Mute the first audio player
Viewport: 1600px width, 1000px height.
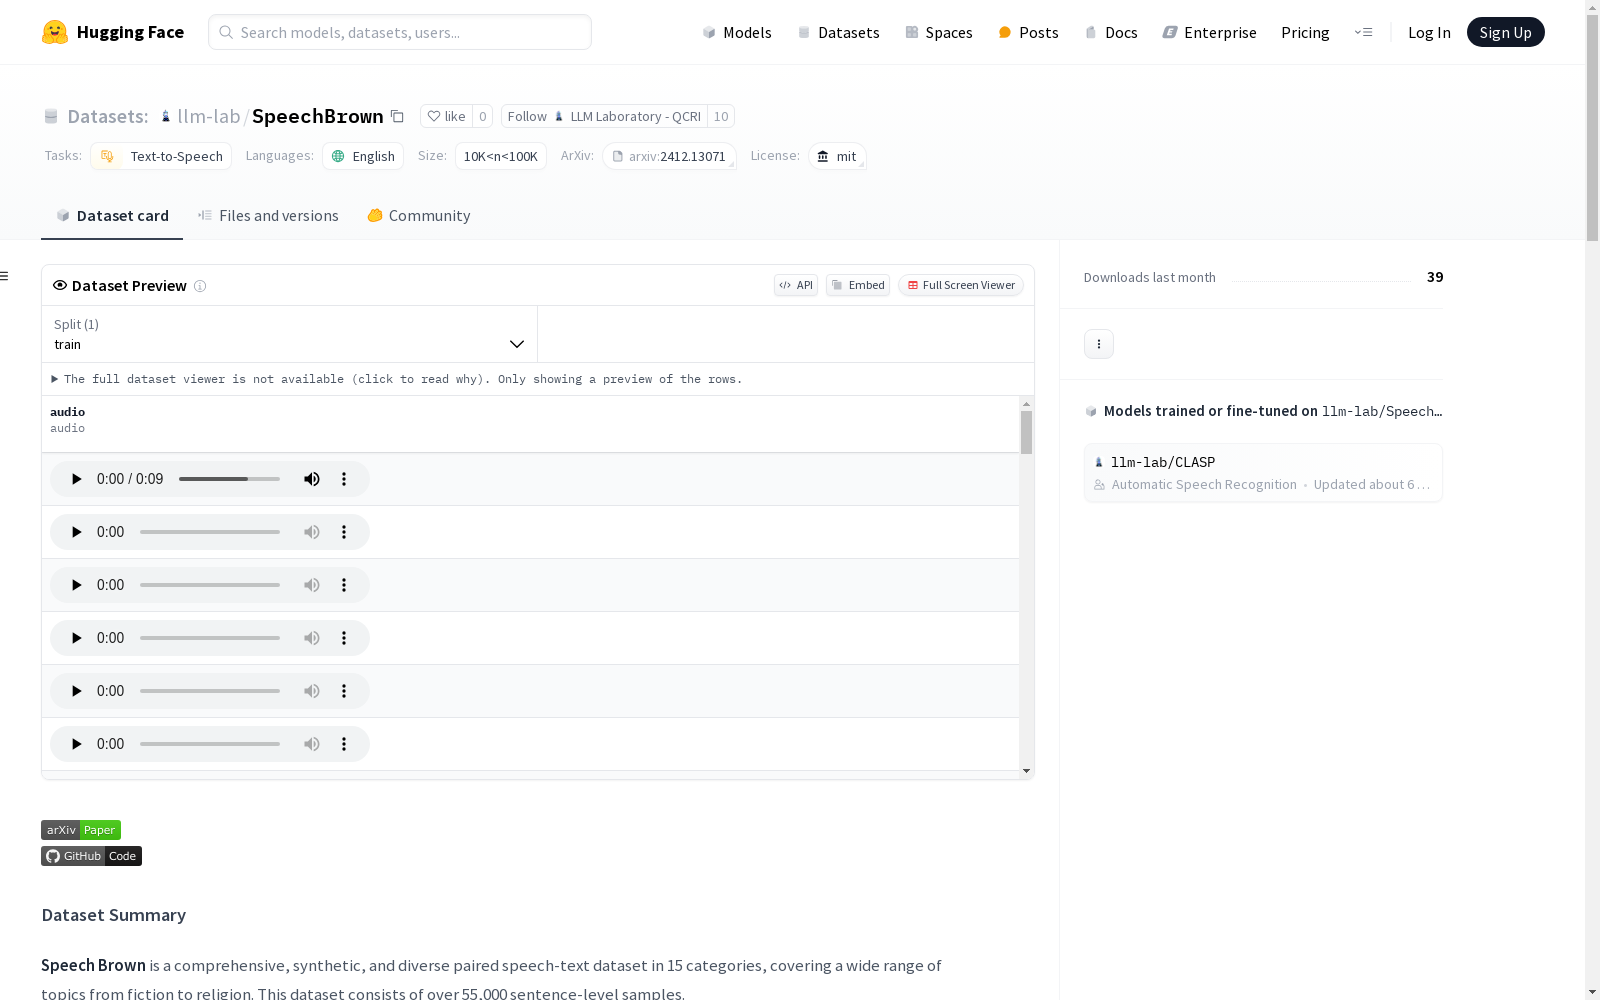click(312, 479)
